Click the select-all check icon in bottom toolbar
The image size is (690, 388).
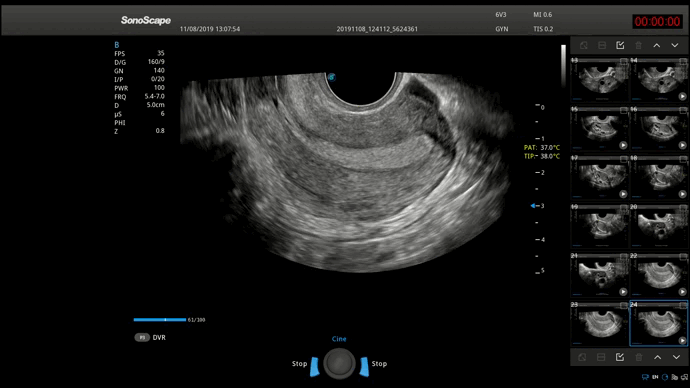click(x=620, y=357)
